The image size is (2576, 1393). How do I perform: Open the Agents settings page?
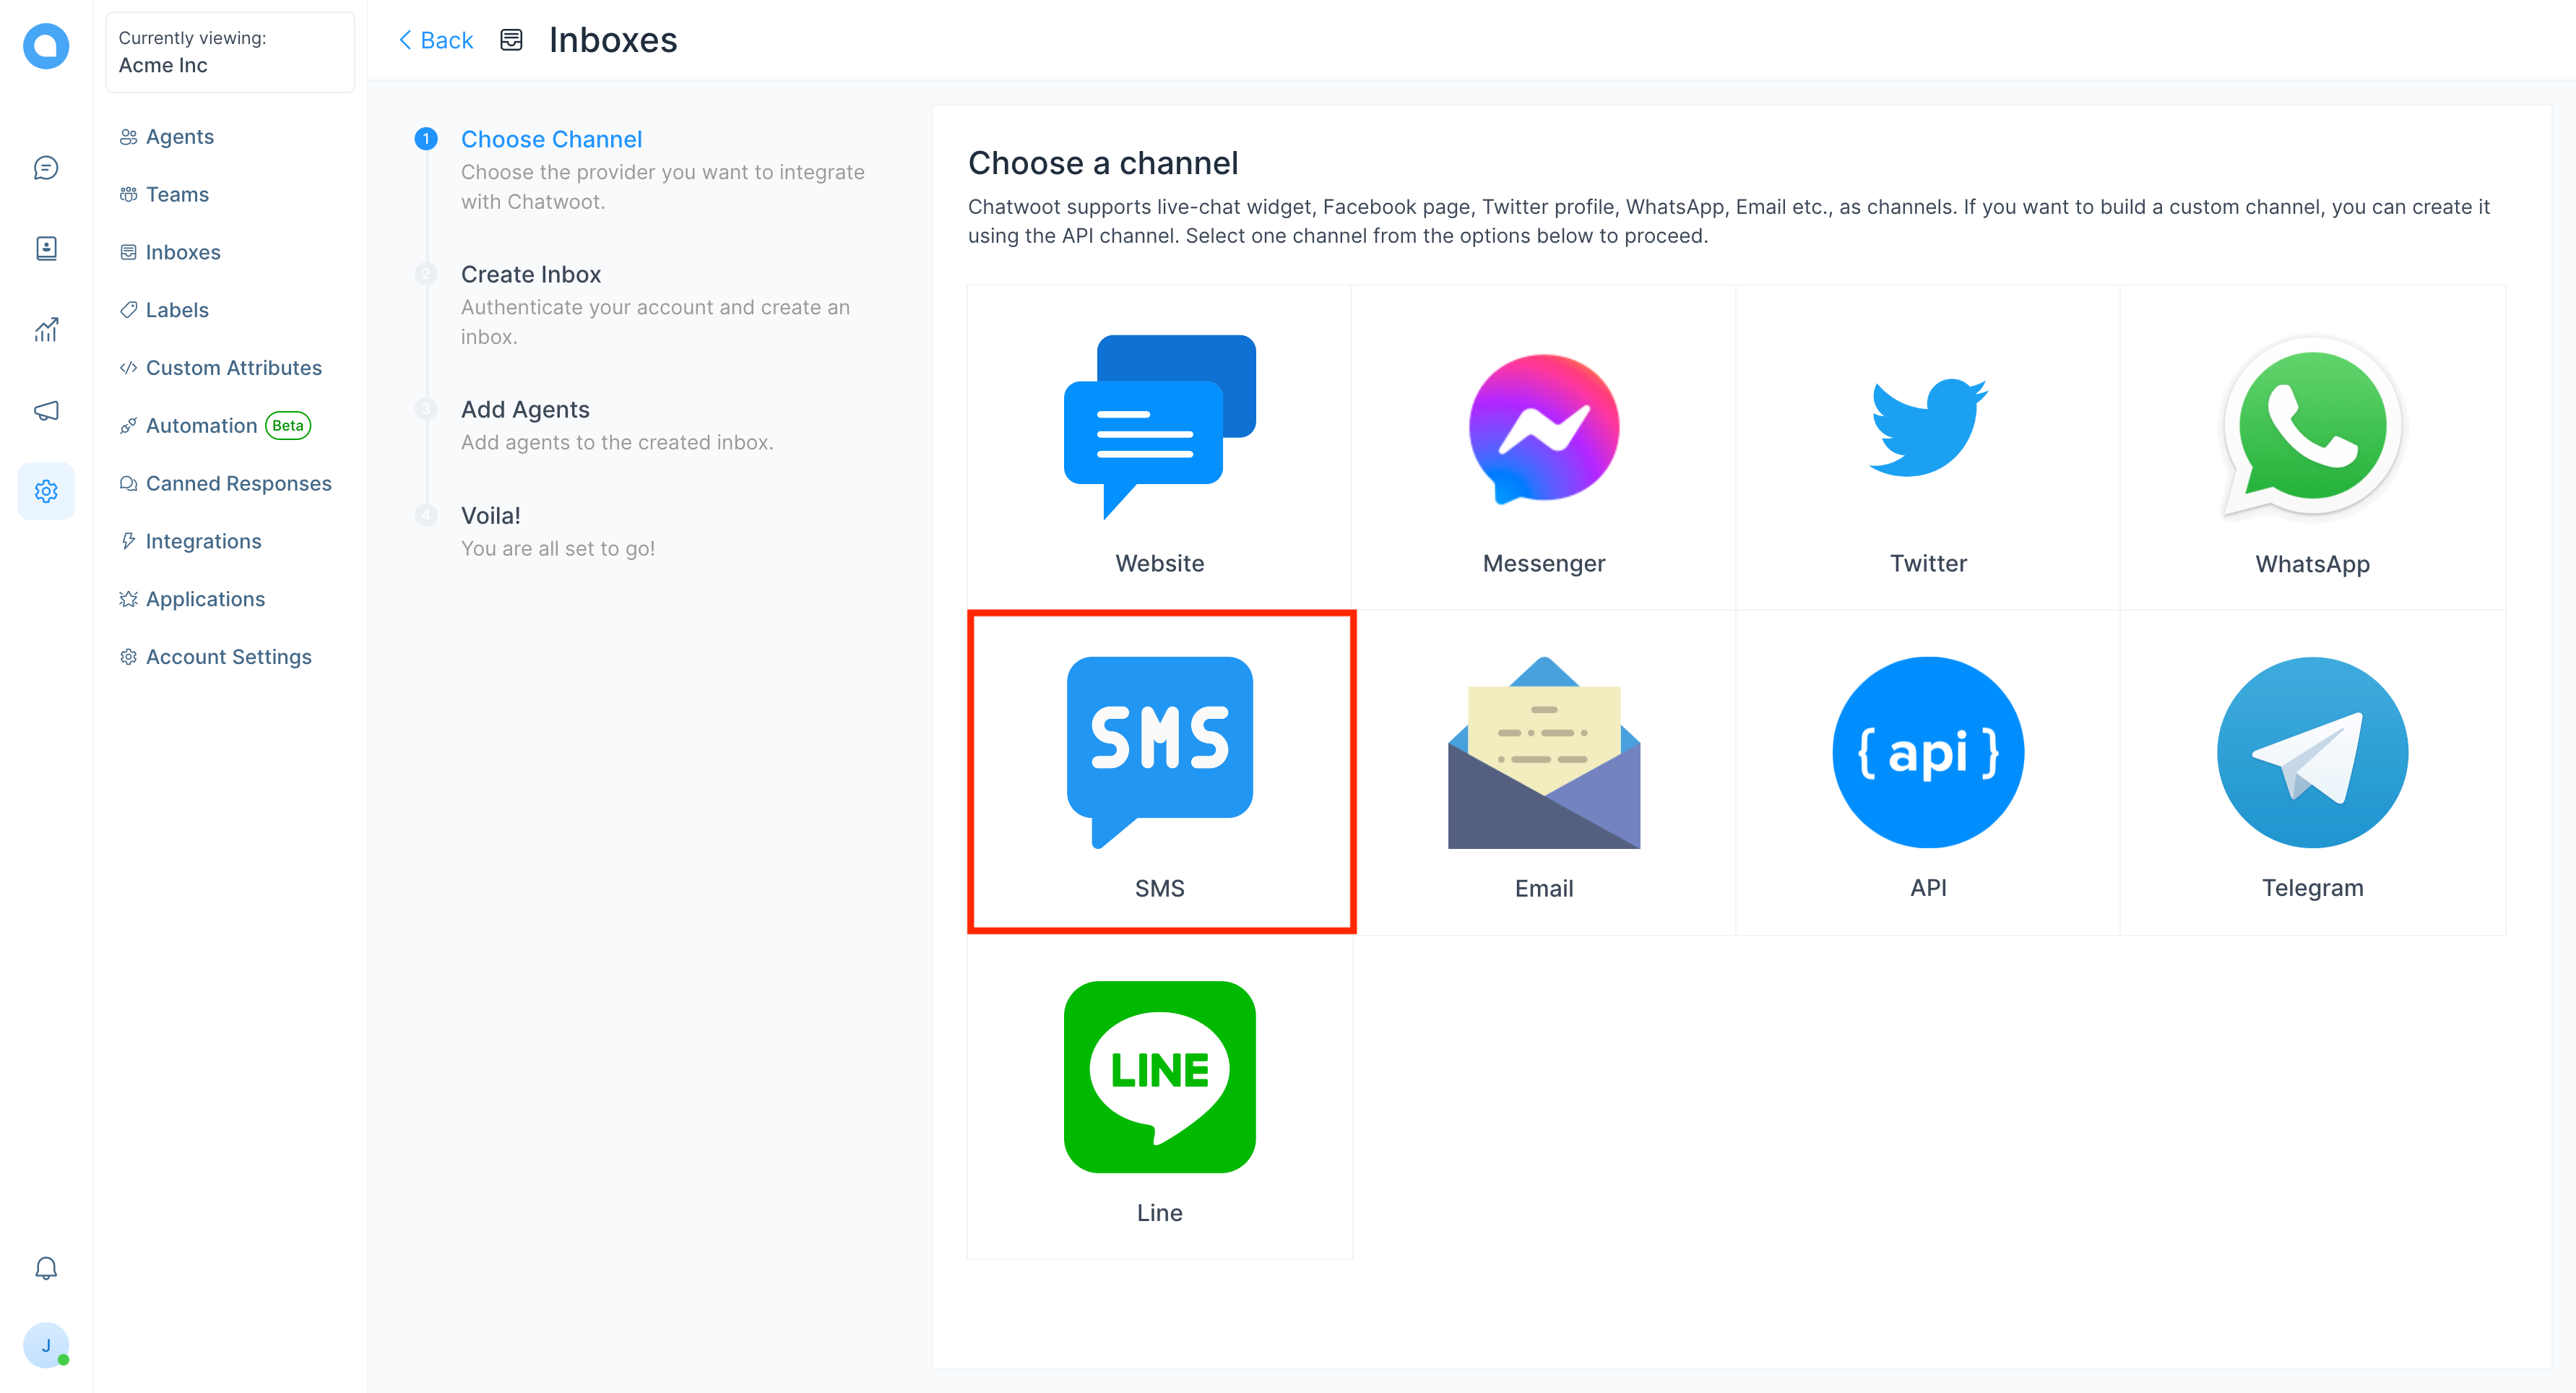click(178, 136)
